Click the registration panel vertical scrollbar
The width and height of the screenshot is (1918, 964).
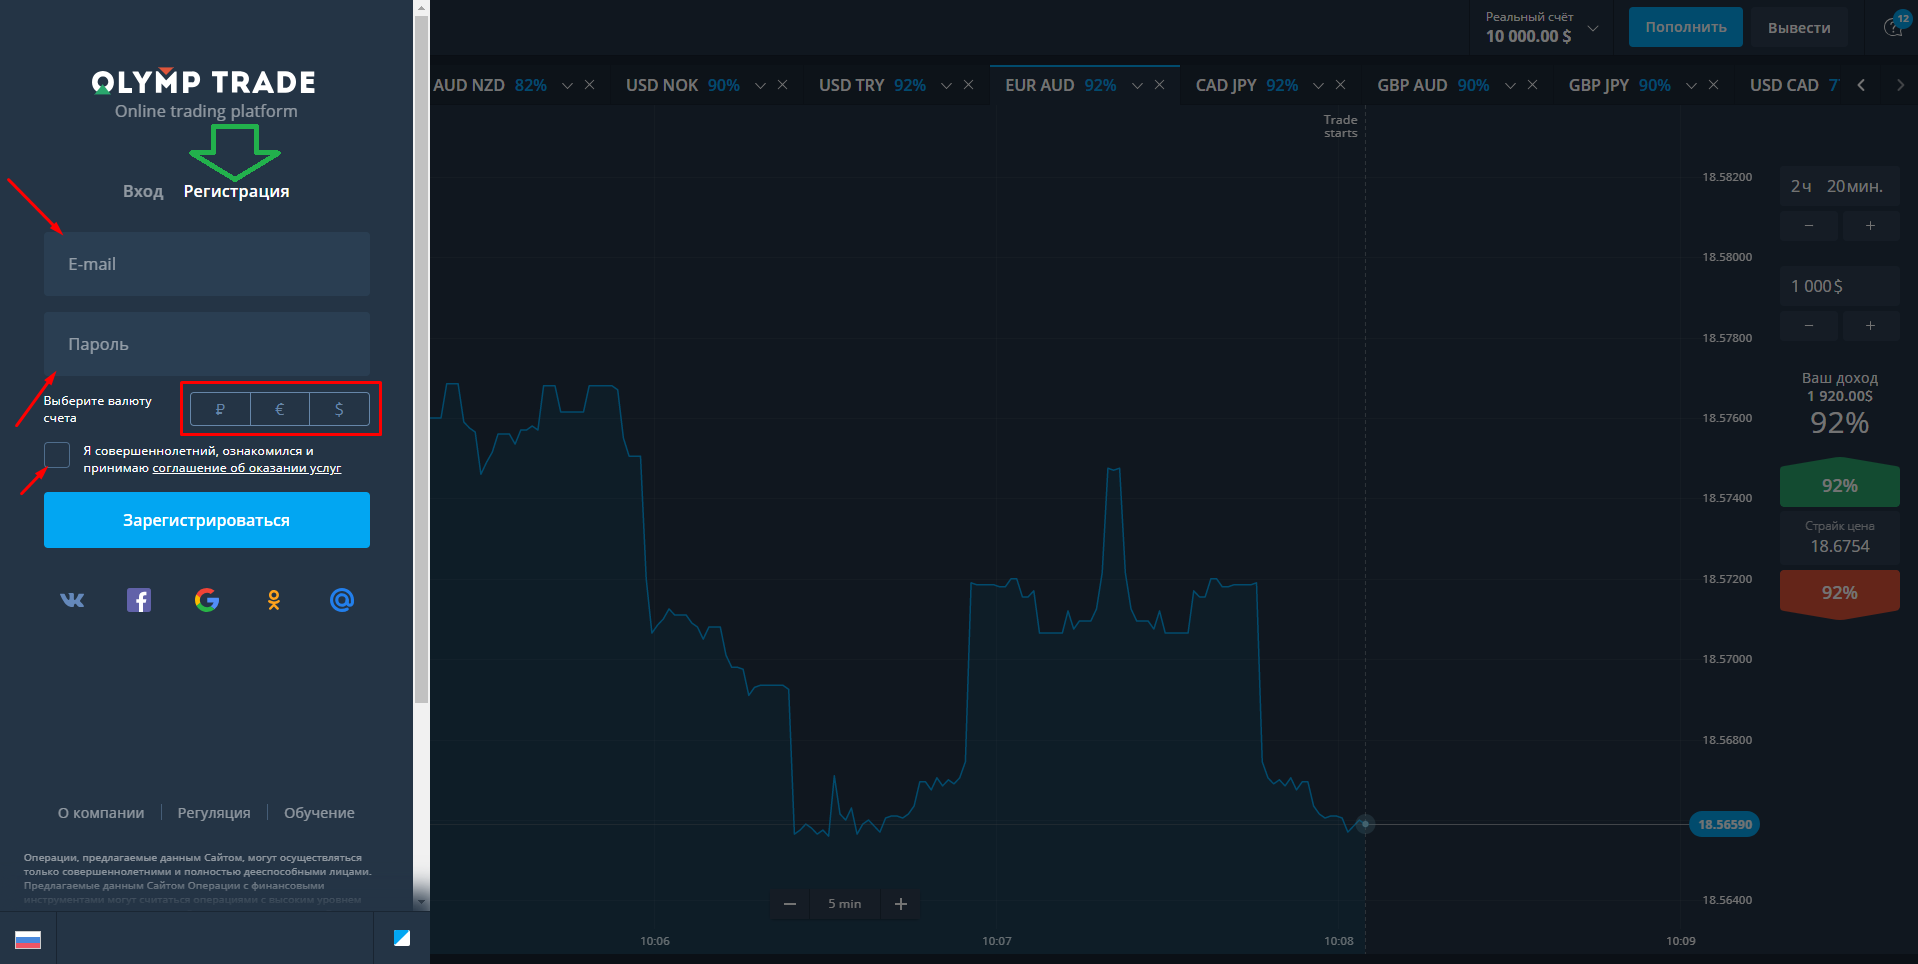421,360
